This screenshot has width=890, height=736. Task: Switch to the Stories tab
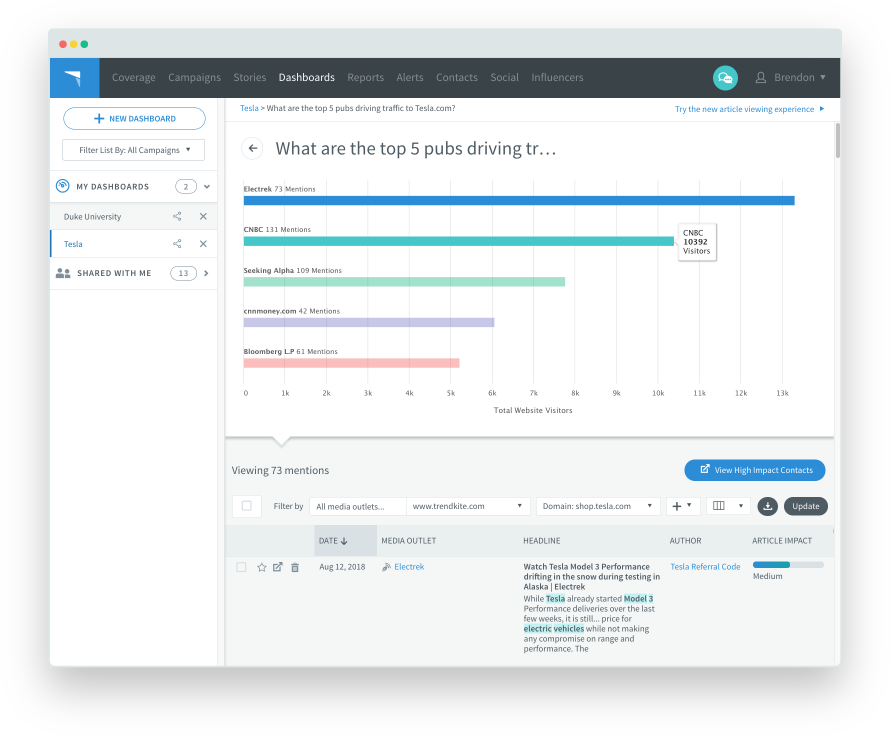pos(250,77)
